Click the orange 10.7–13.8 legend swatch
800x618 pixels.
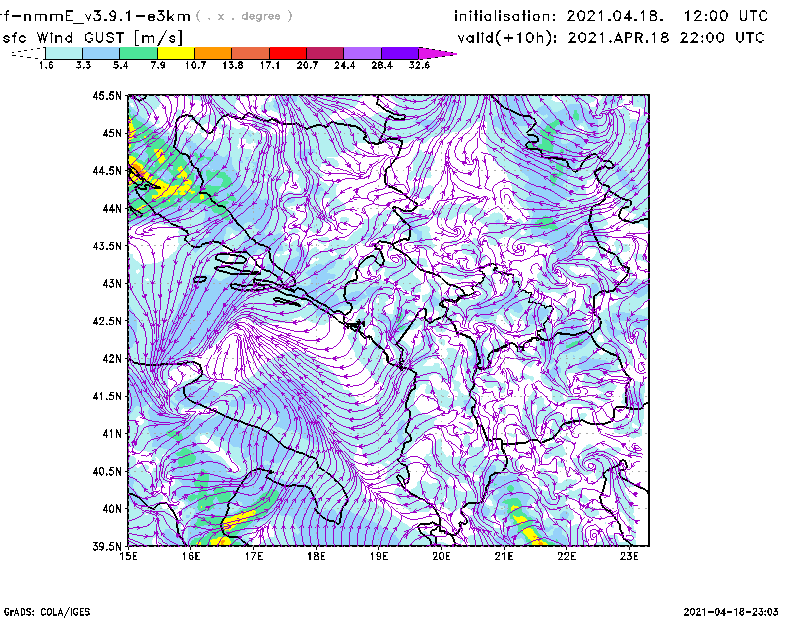pyautogui.click(x=213, y=53)
